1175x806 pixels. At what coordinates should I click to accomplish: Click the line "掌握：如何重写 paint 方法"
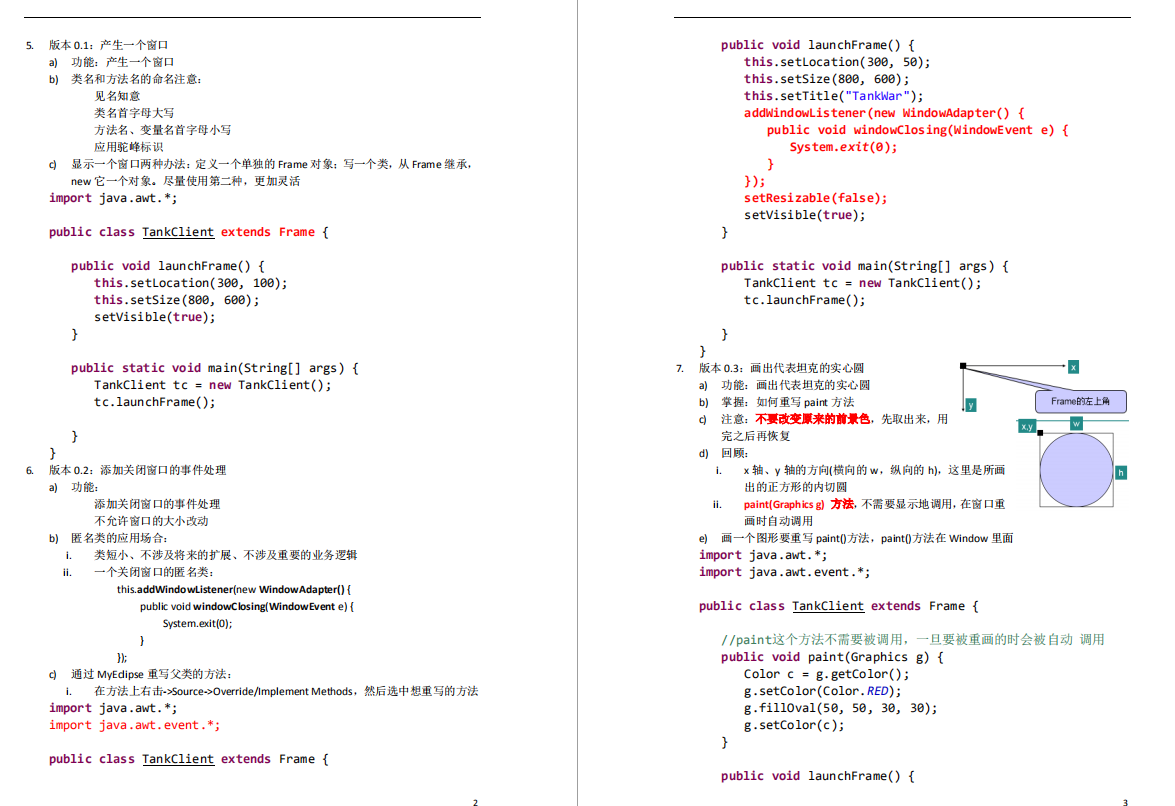point(788,402)
